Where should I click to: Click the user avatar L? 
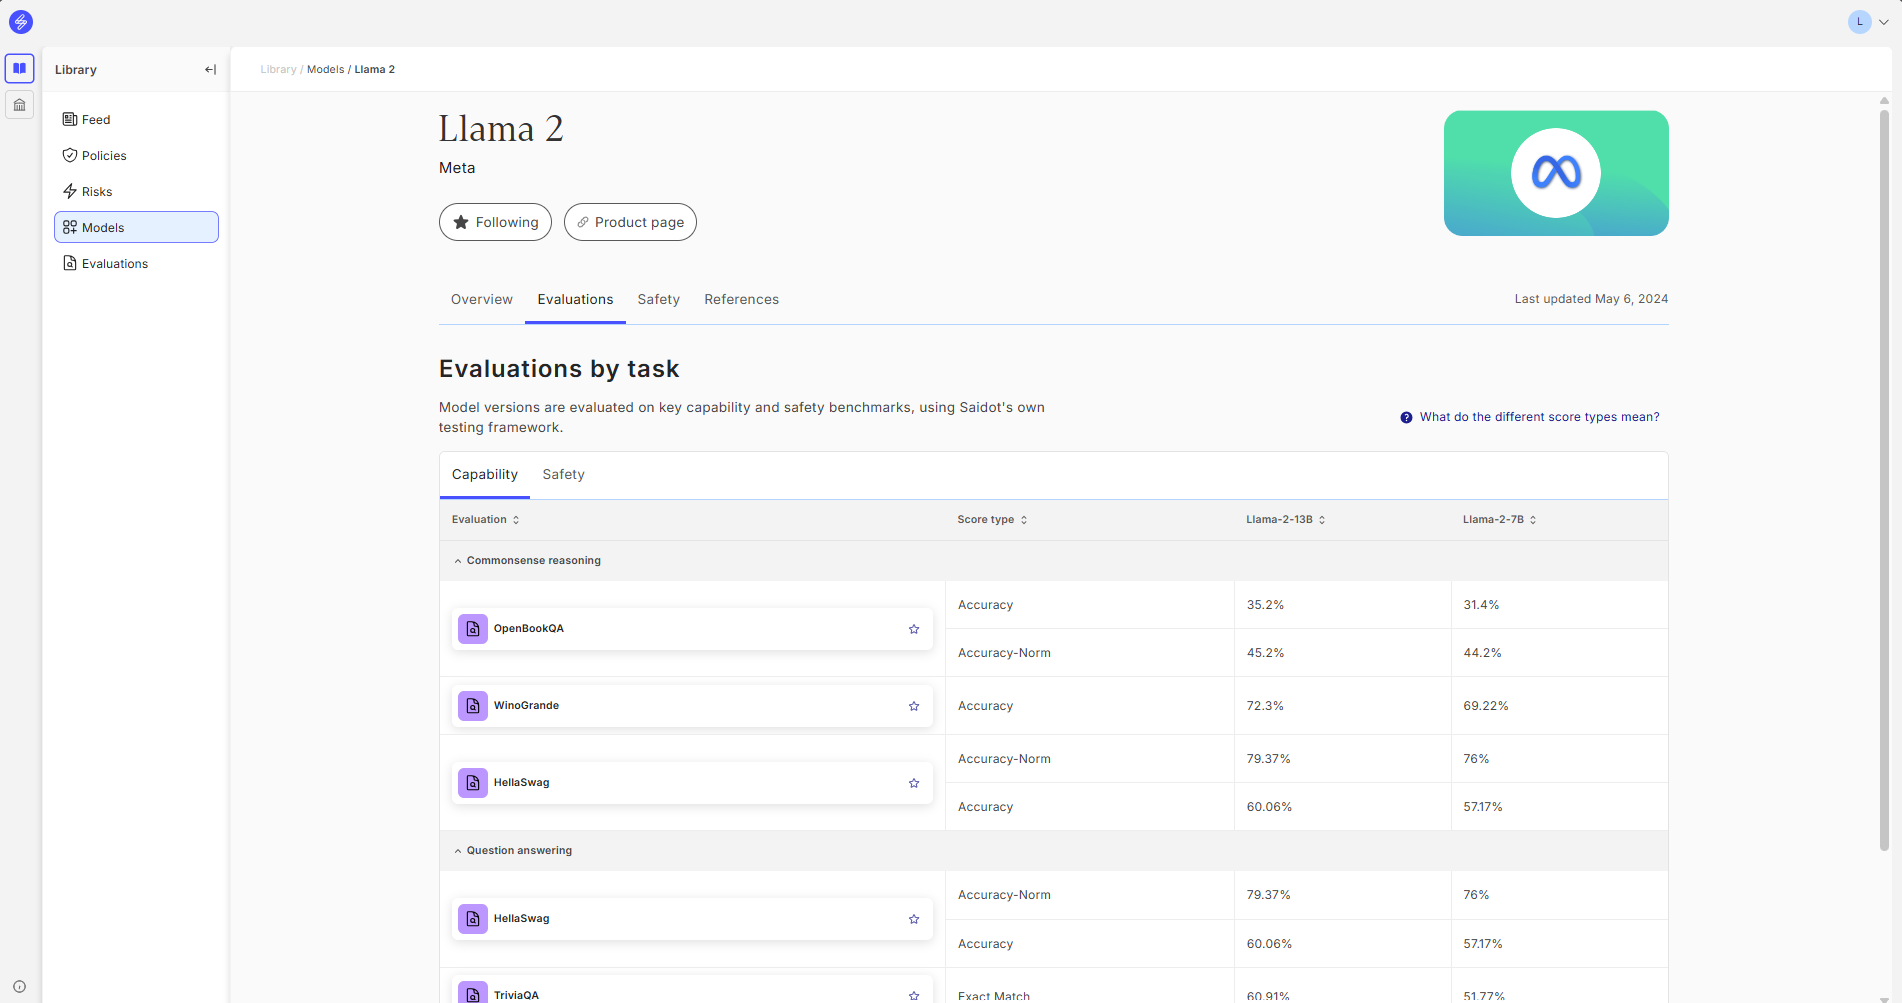(x=1859, y=22)
